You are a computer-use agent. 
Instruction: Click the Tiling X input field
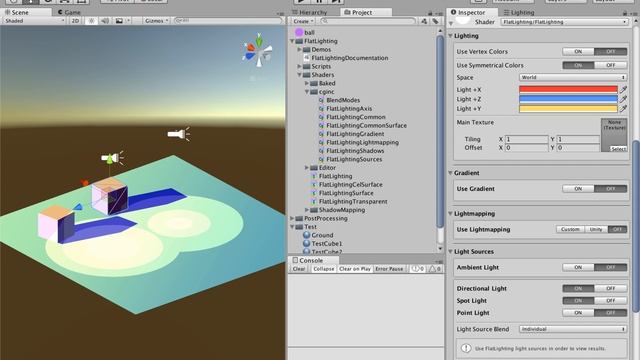coord(526,139)
